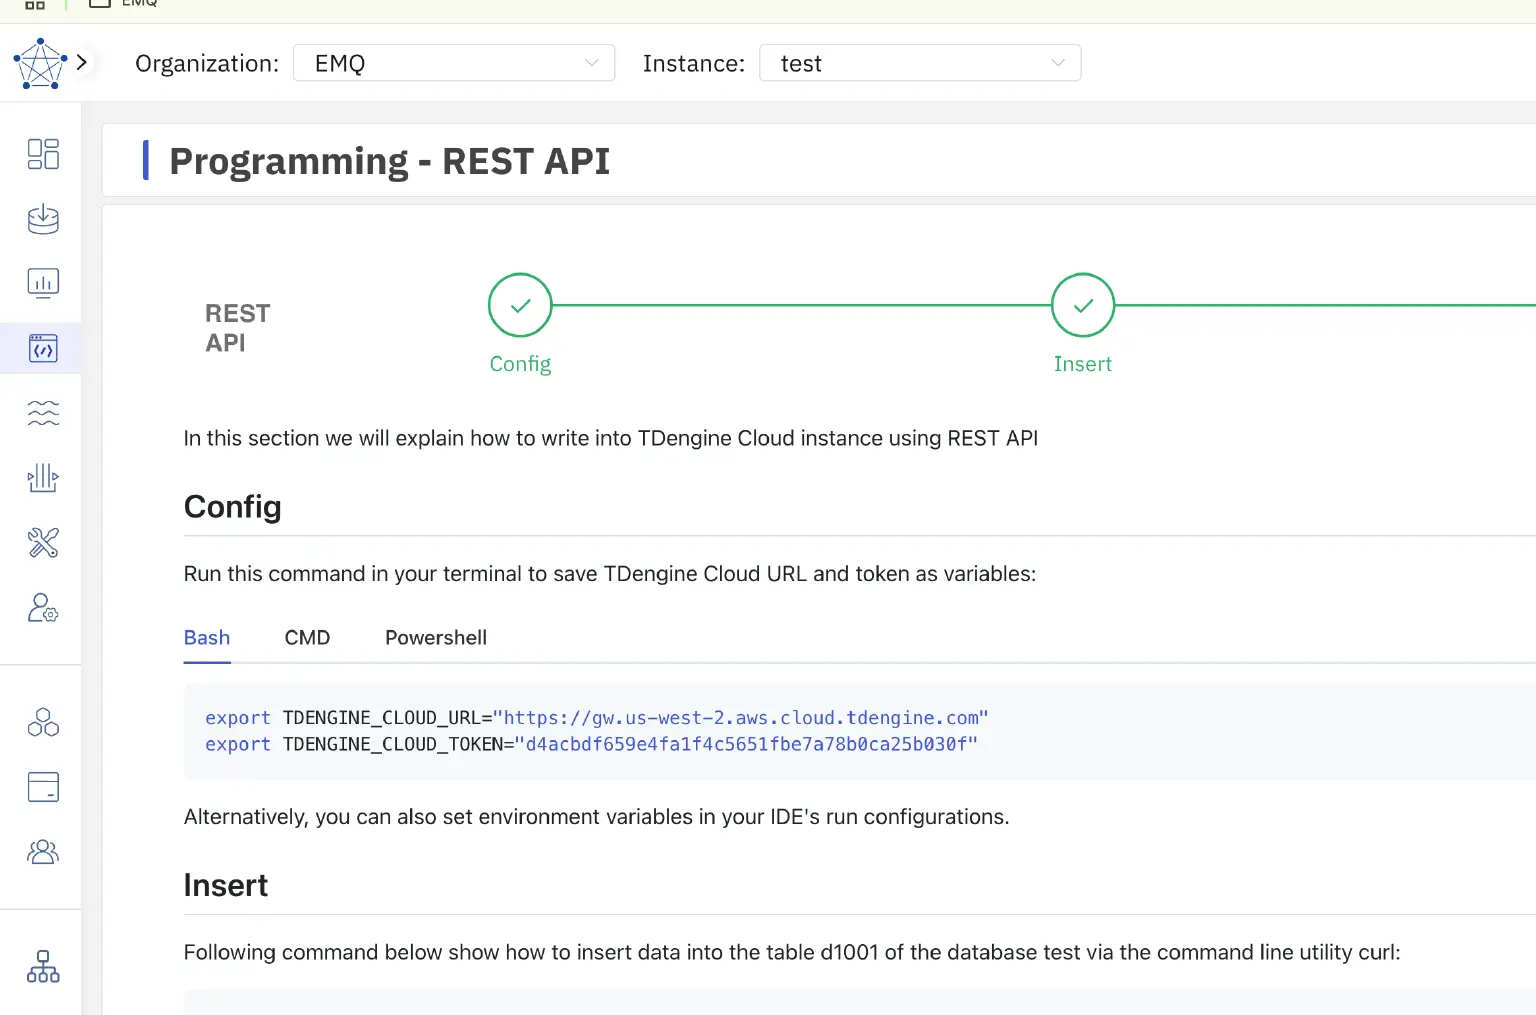Select the Programming code window icon

pos(43,349)
